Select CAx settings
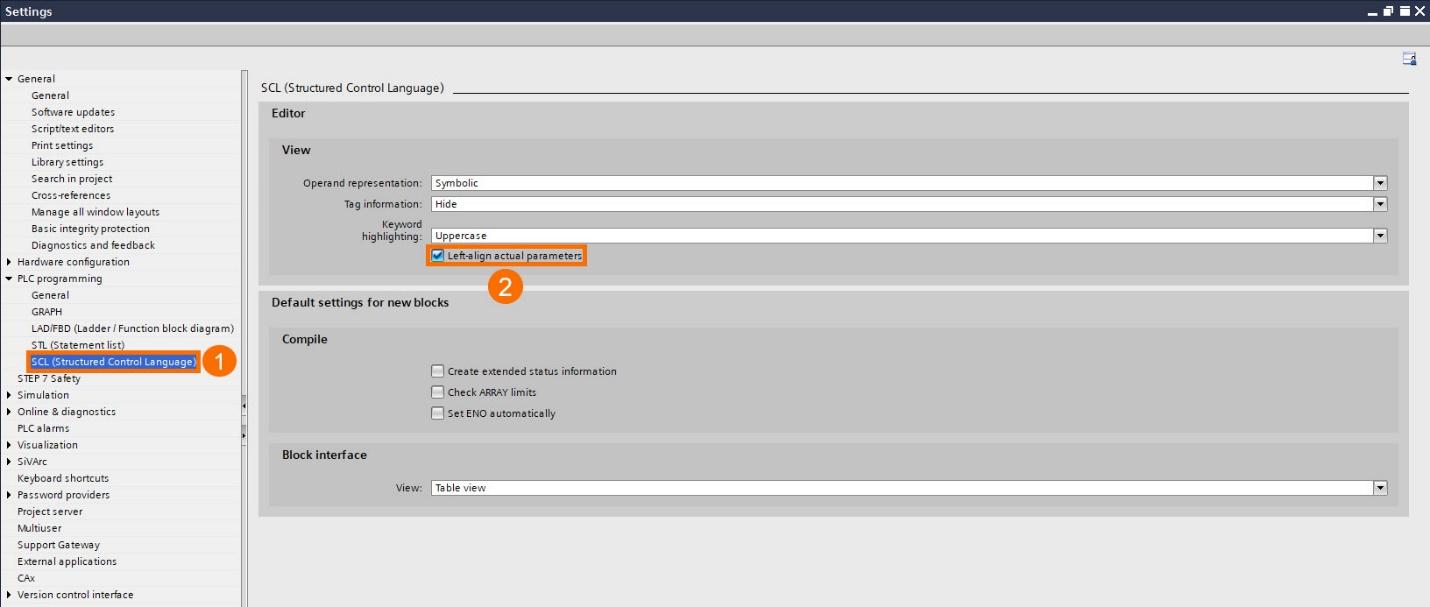Image resolution: width=1430 pixels, height=607 pixels. click(x=26, y=578)
